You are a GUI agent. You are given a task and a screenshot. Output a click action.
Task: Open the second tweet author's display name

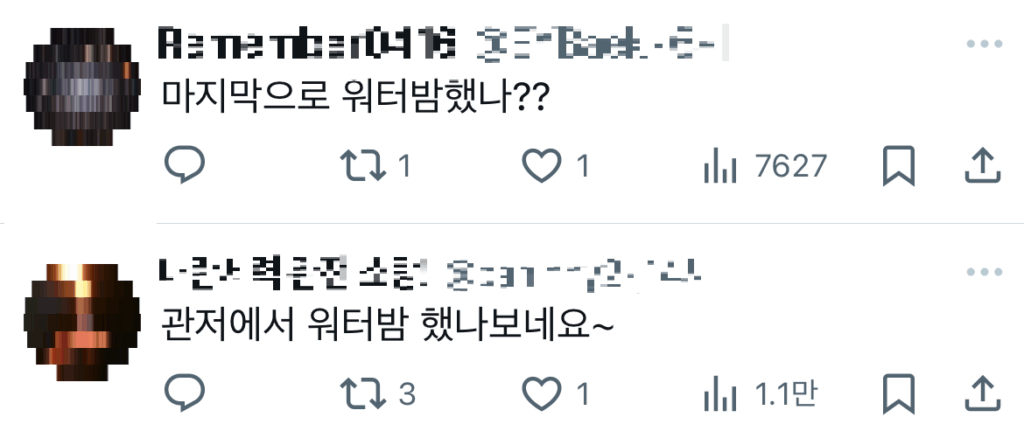pos(293,272)
